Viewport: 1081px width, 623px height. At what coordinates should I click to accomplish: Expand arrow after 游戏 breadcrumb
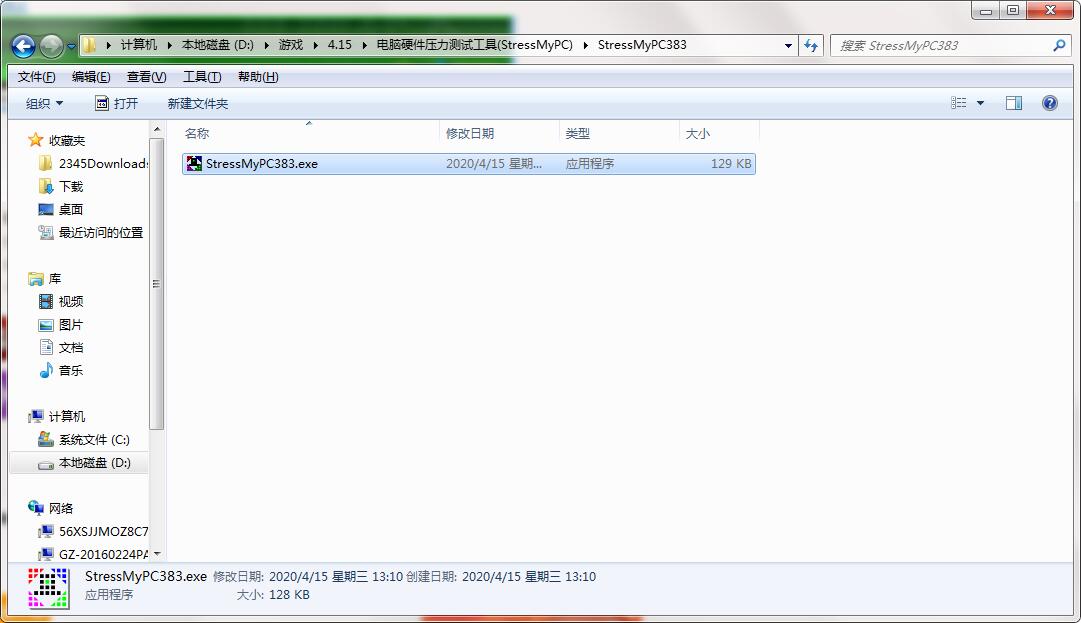coord(316,45)
